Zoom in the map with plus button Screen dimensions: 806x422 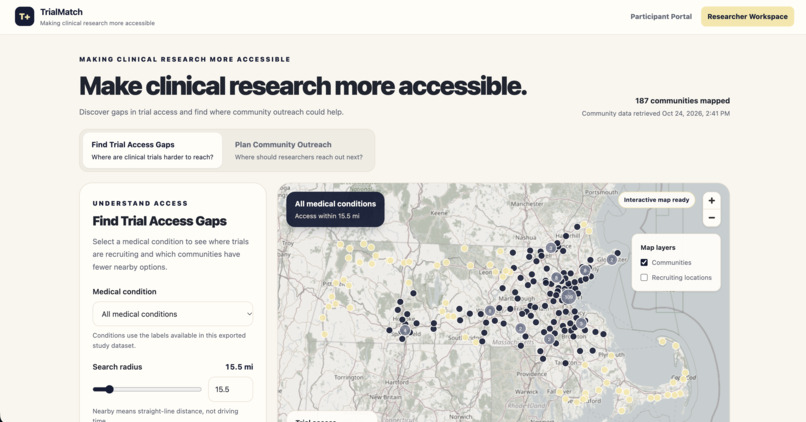click(x=711, y=201)
